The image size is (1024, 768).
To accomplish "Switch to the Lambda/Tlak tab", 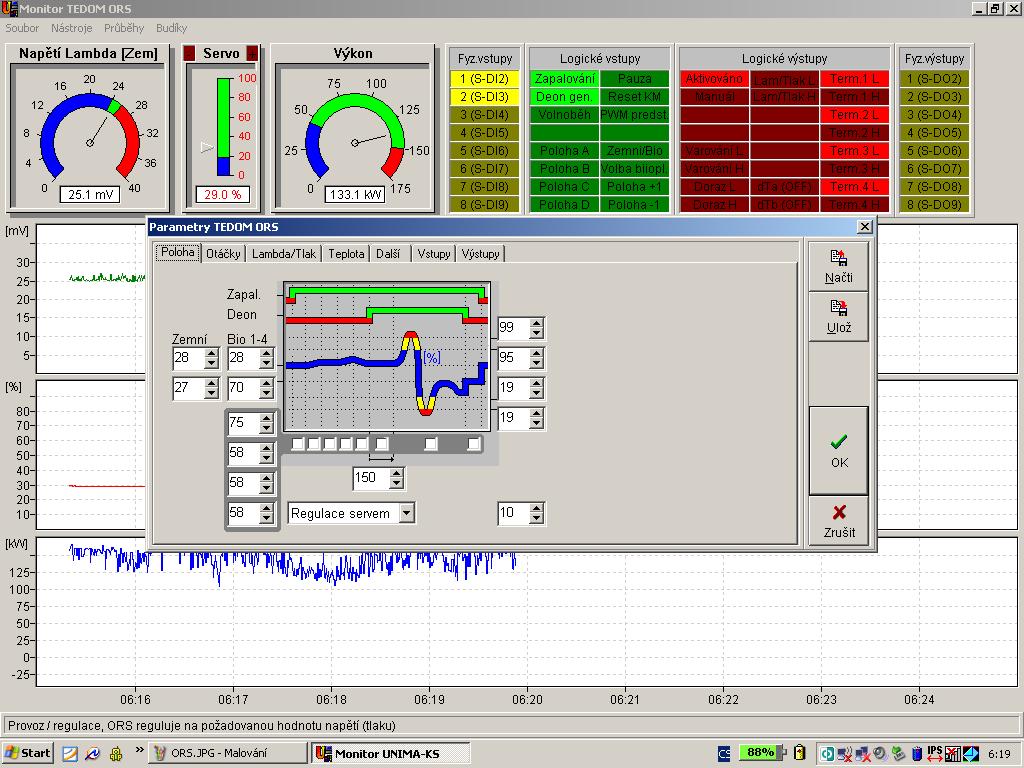I will coord(284,254).
